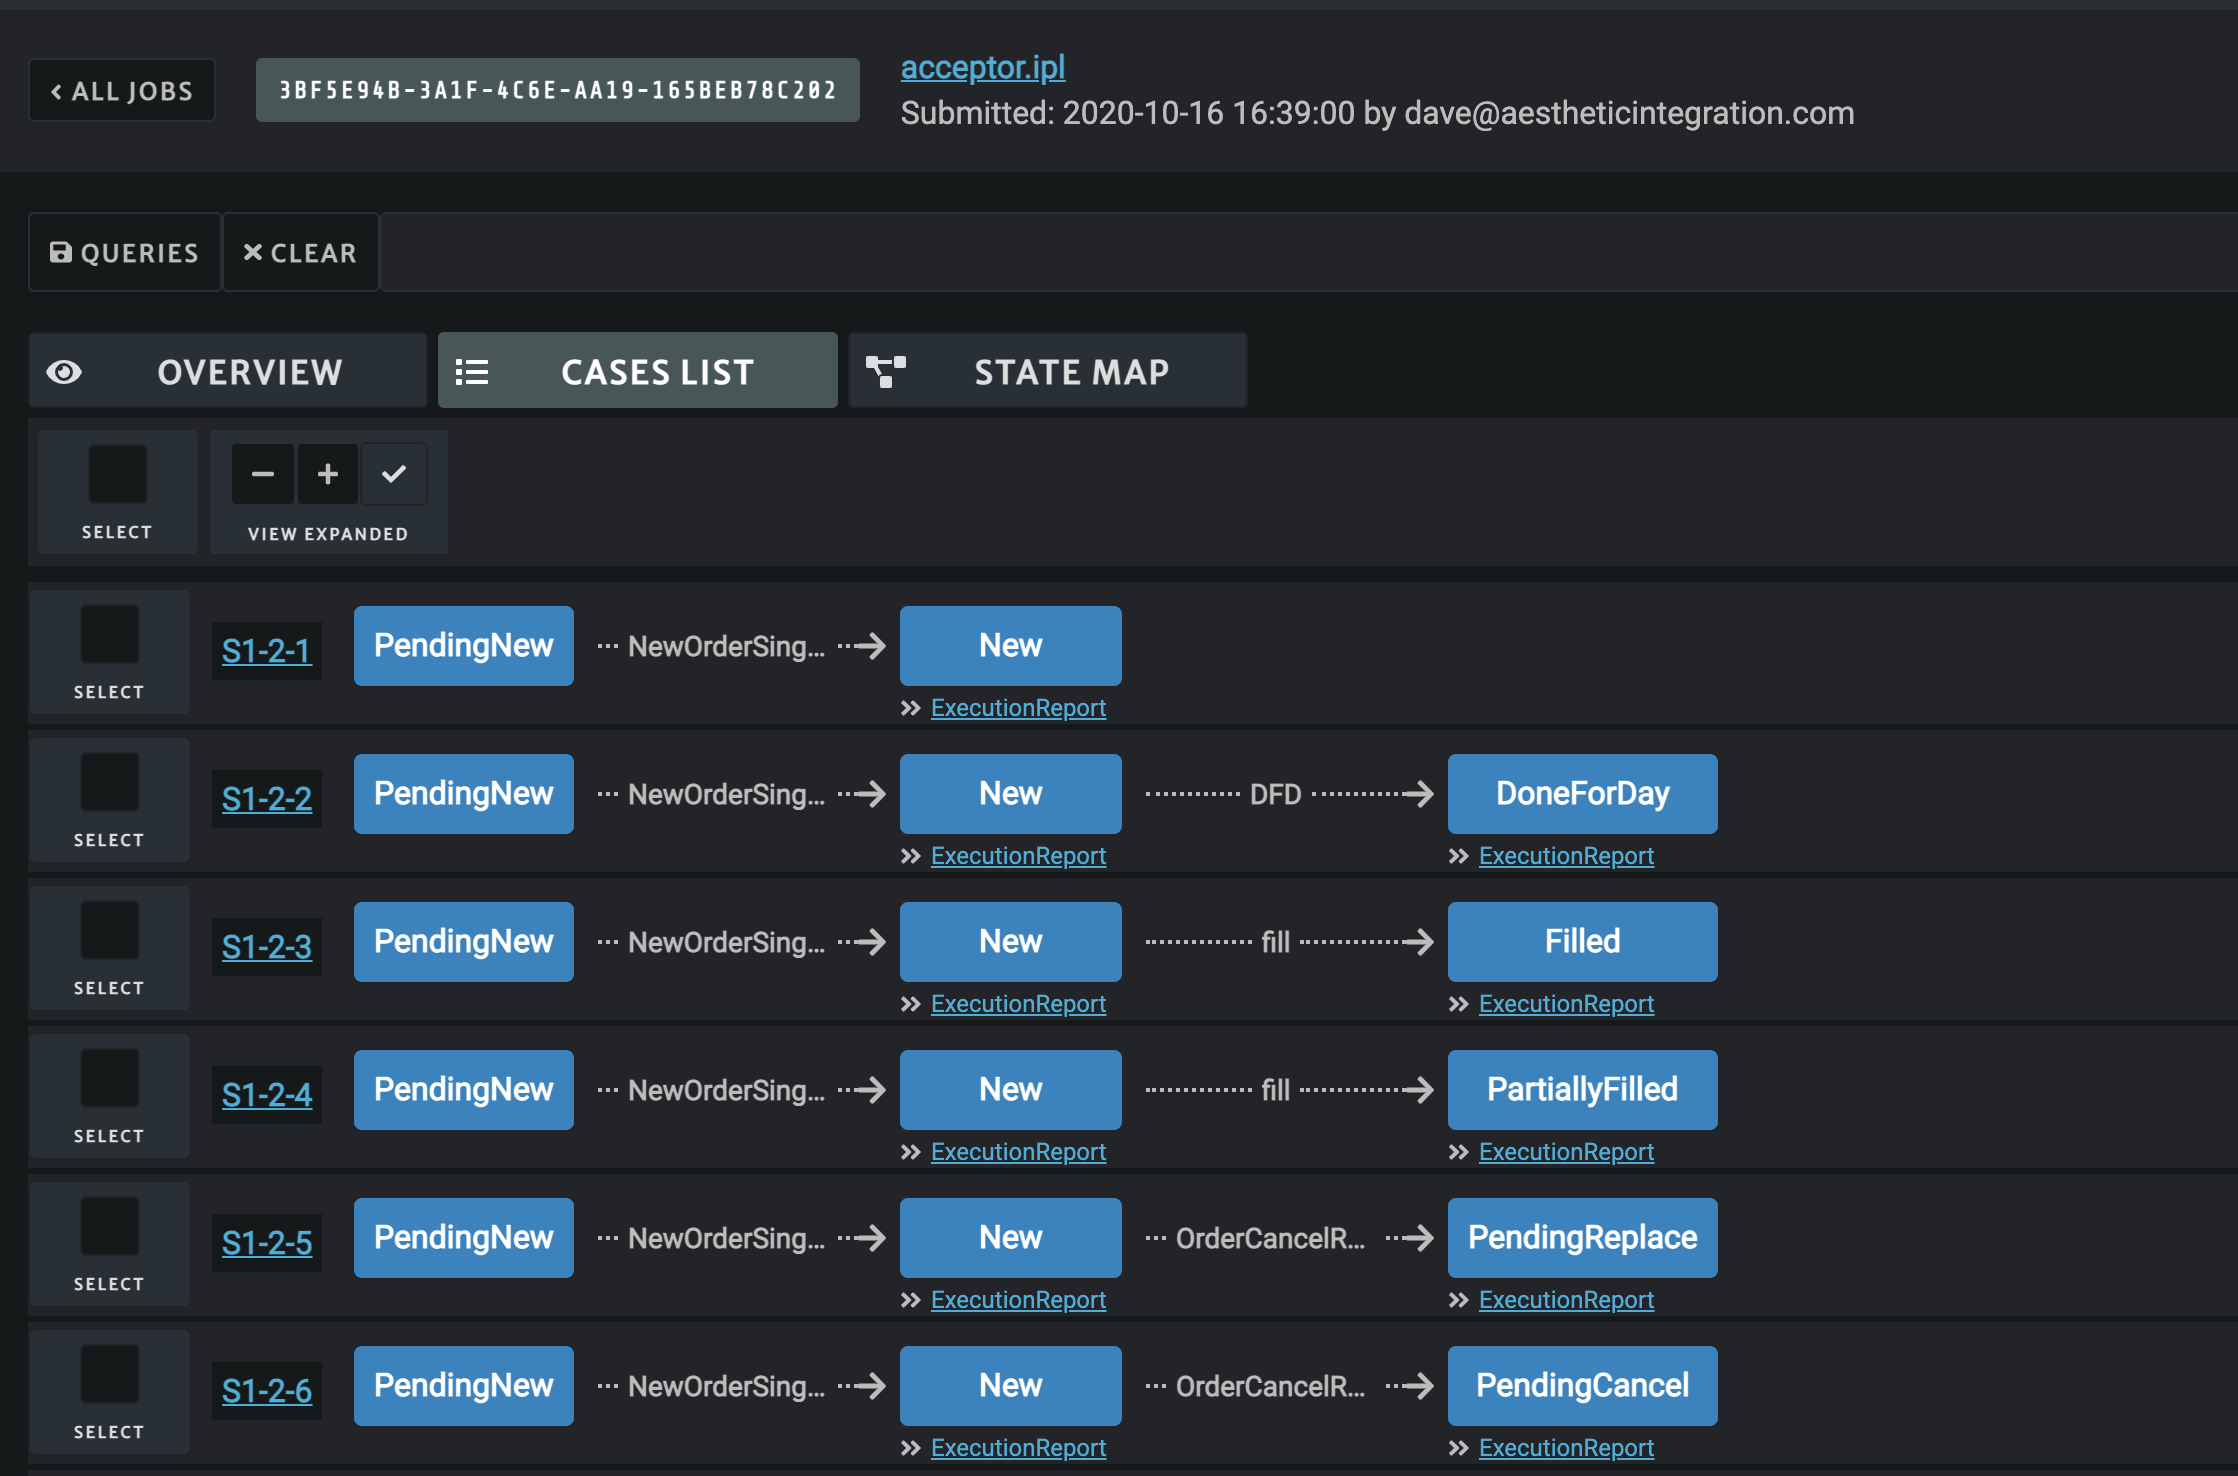Switch to the Overview tab
This screenshot has height=1476, width=2238.
tap(228, 371)
